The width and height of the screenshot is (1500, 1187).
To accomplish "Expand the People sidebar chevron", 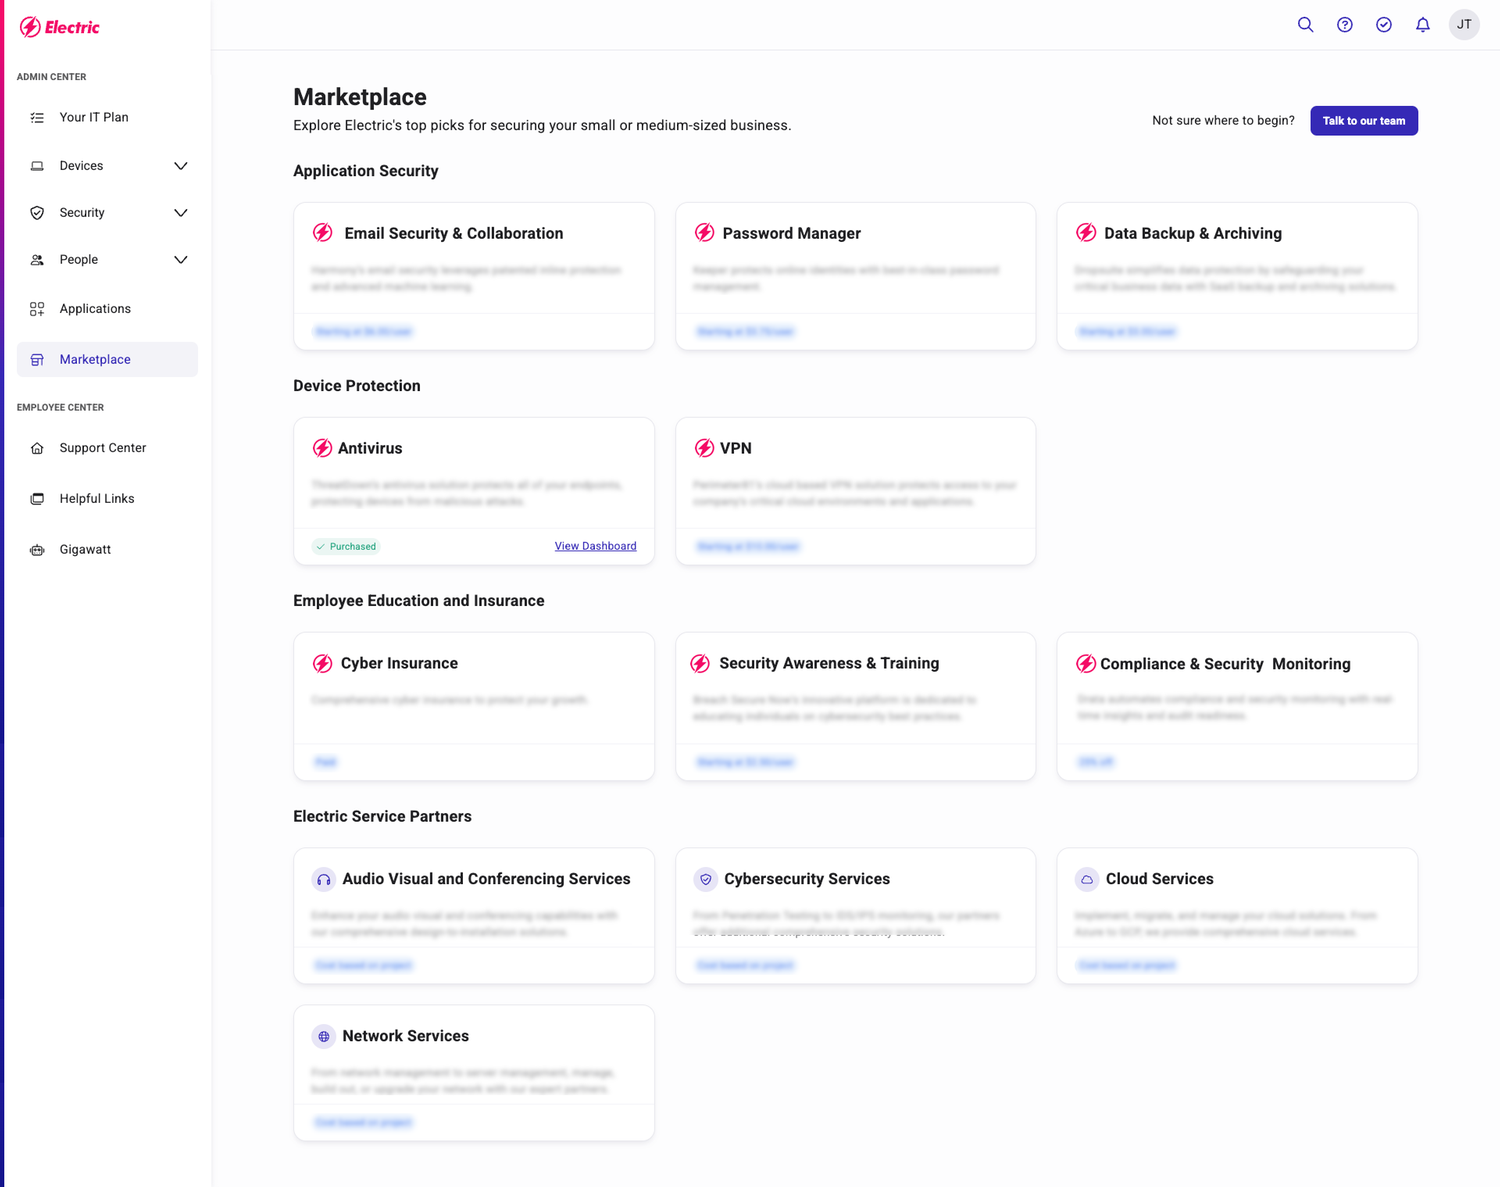I will point(180,260).
